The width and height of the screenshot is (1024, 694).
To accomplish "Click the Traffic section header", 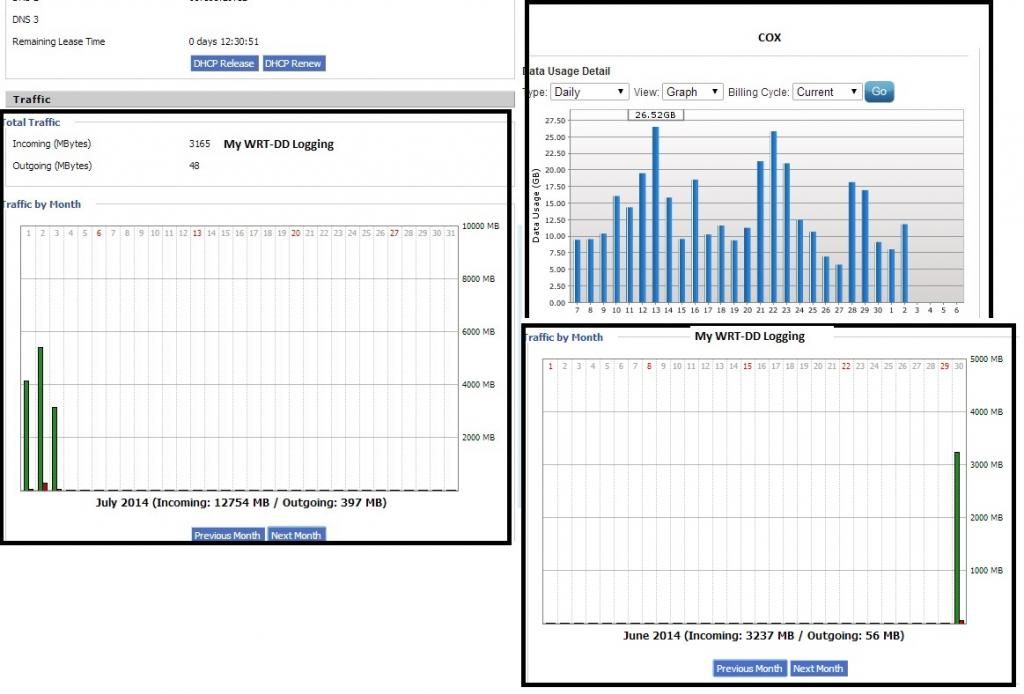I will (32, 99).
